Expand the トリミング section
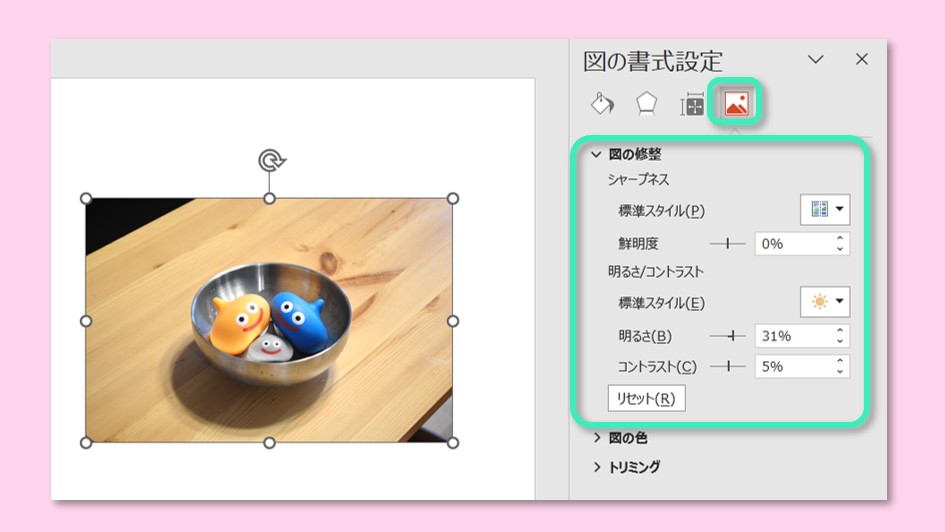 point(597,467)
